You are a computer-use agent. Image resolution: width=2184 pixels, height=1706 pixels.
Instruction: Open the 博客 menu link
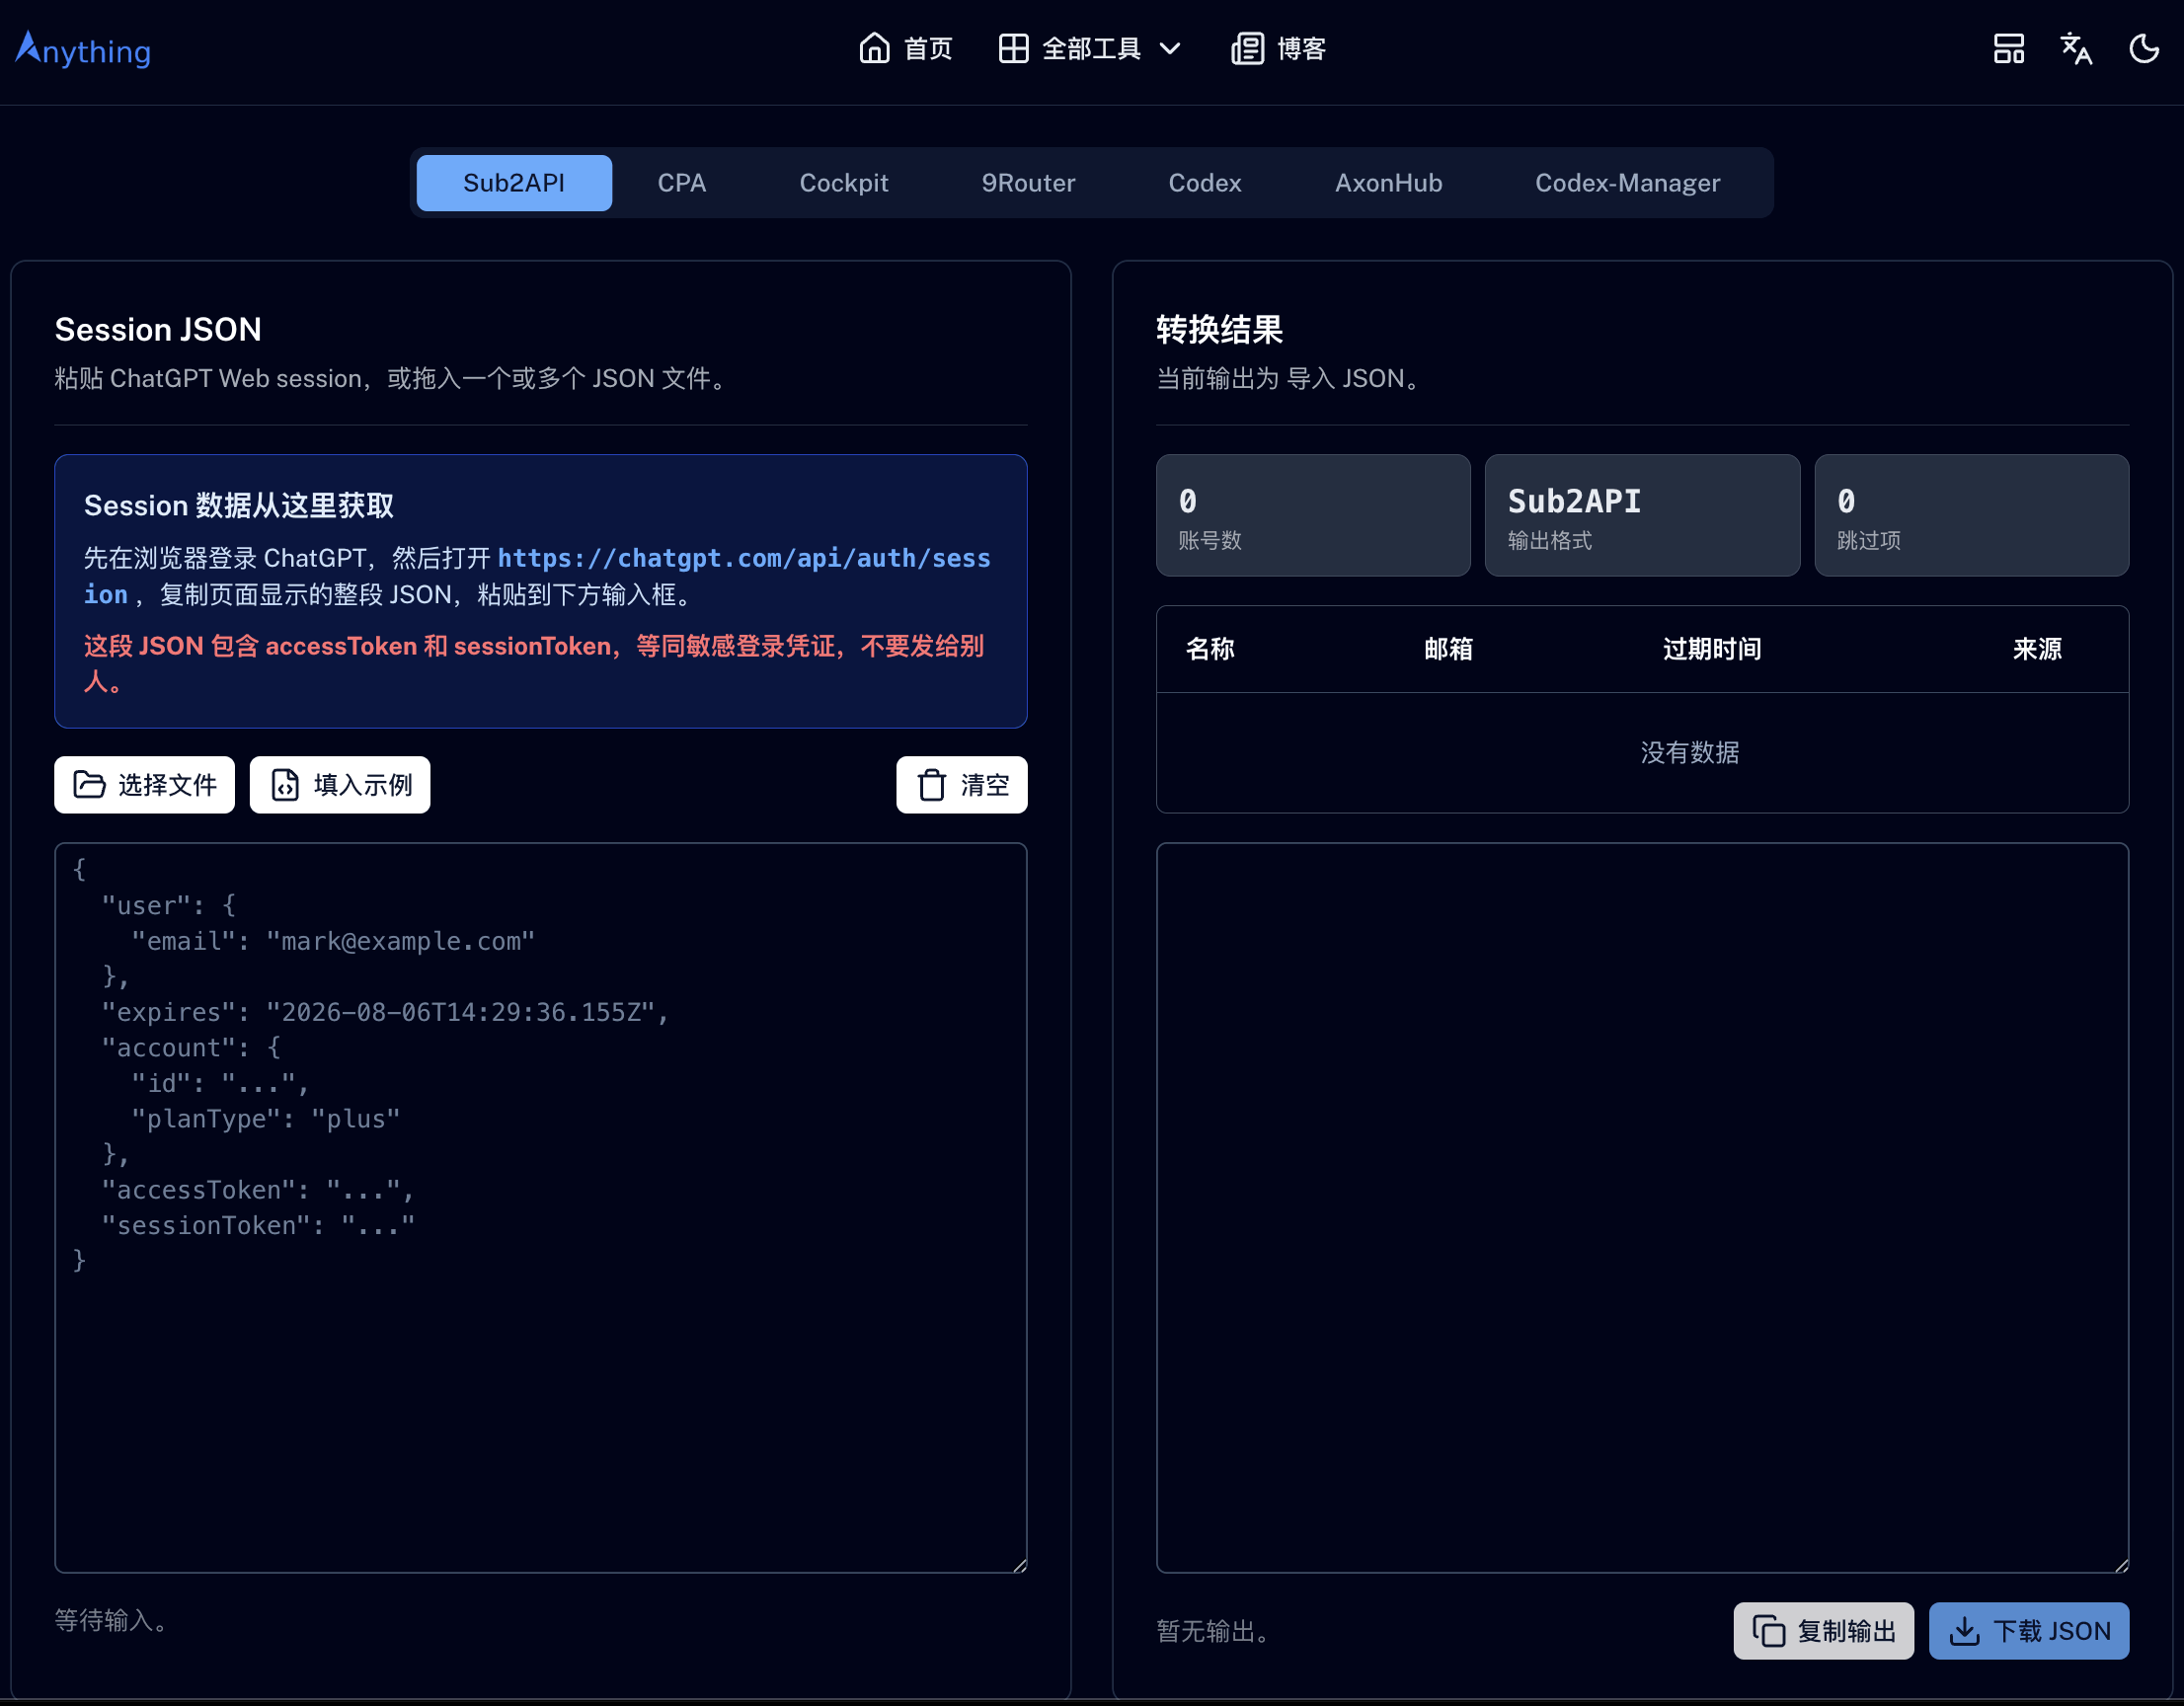click(1278, 48)
